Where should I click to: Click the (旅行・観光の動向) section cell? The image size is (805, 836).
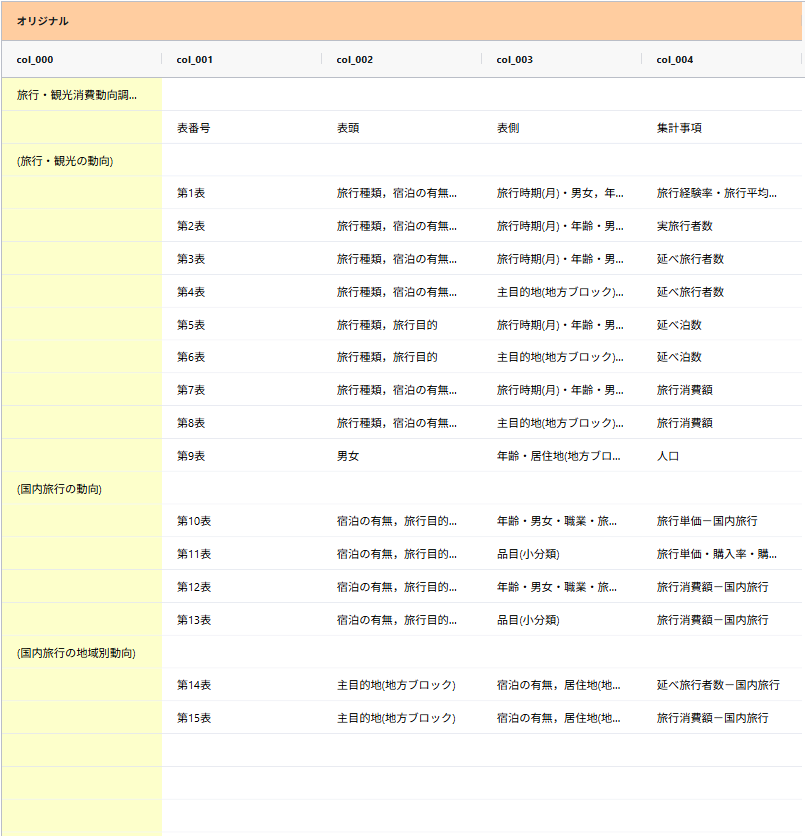[x=65, y=161]
